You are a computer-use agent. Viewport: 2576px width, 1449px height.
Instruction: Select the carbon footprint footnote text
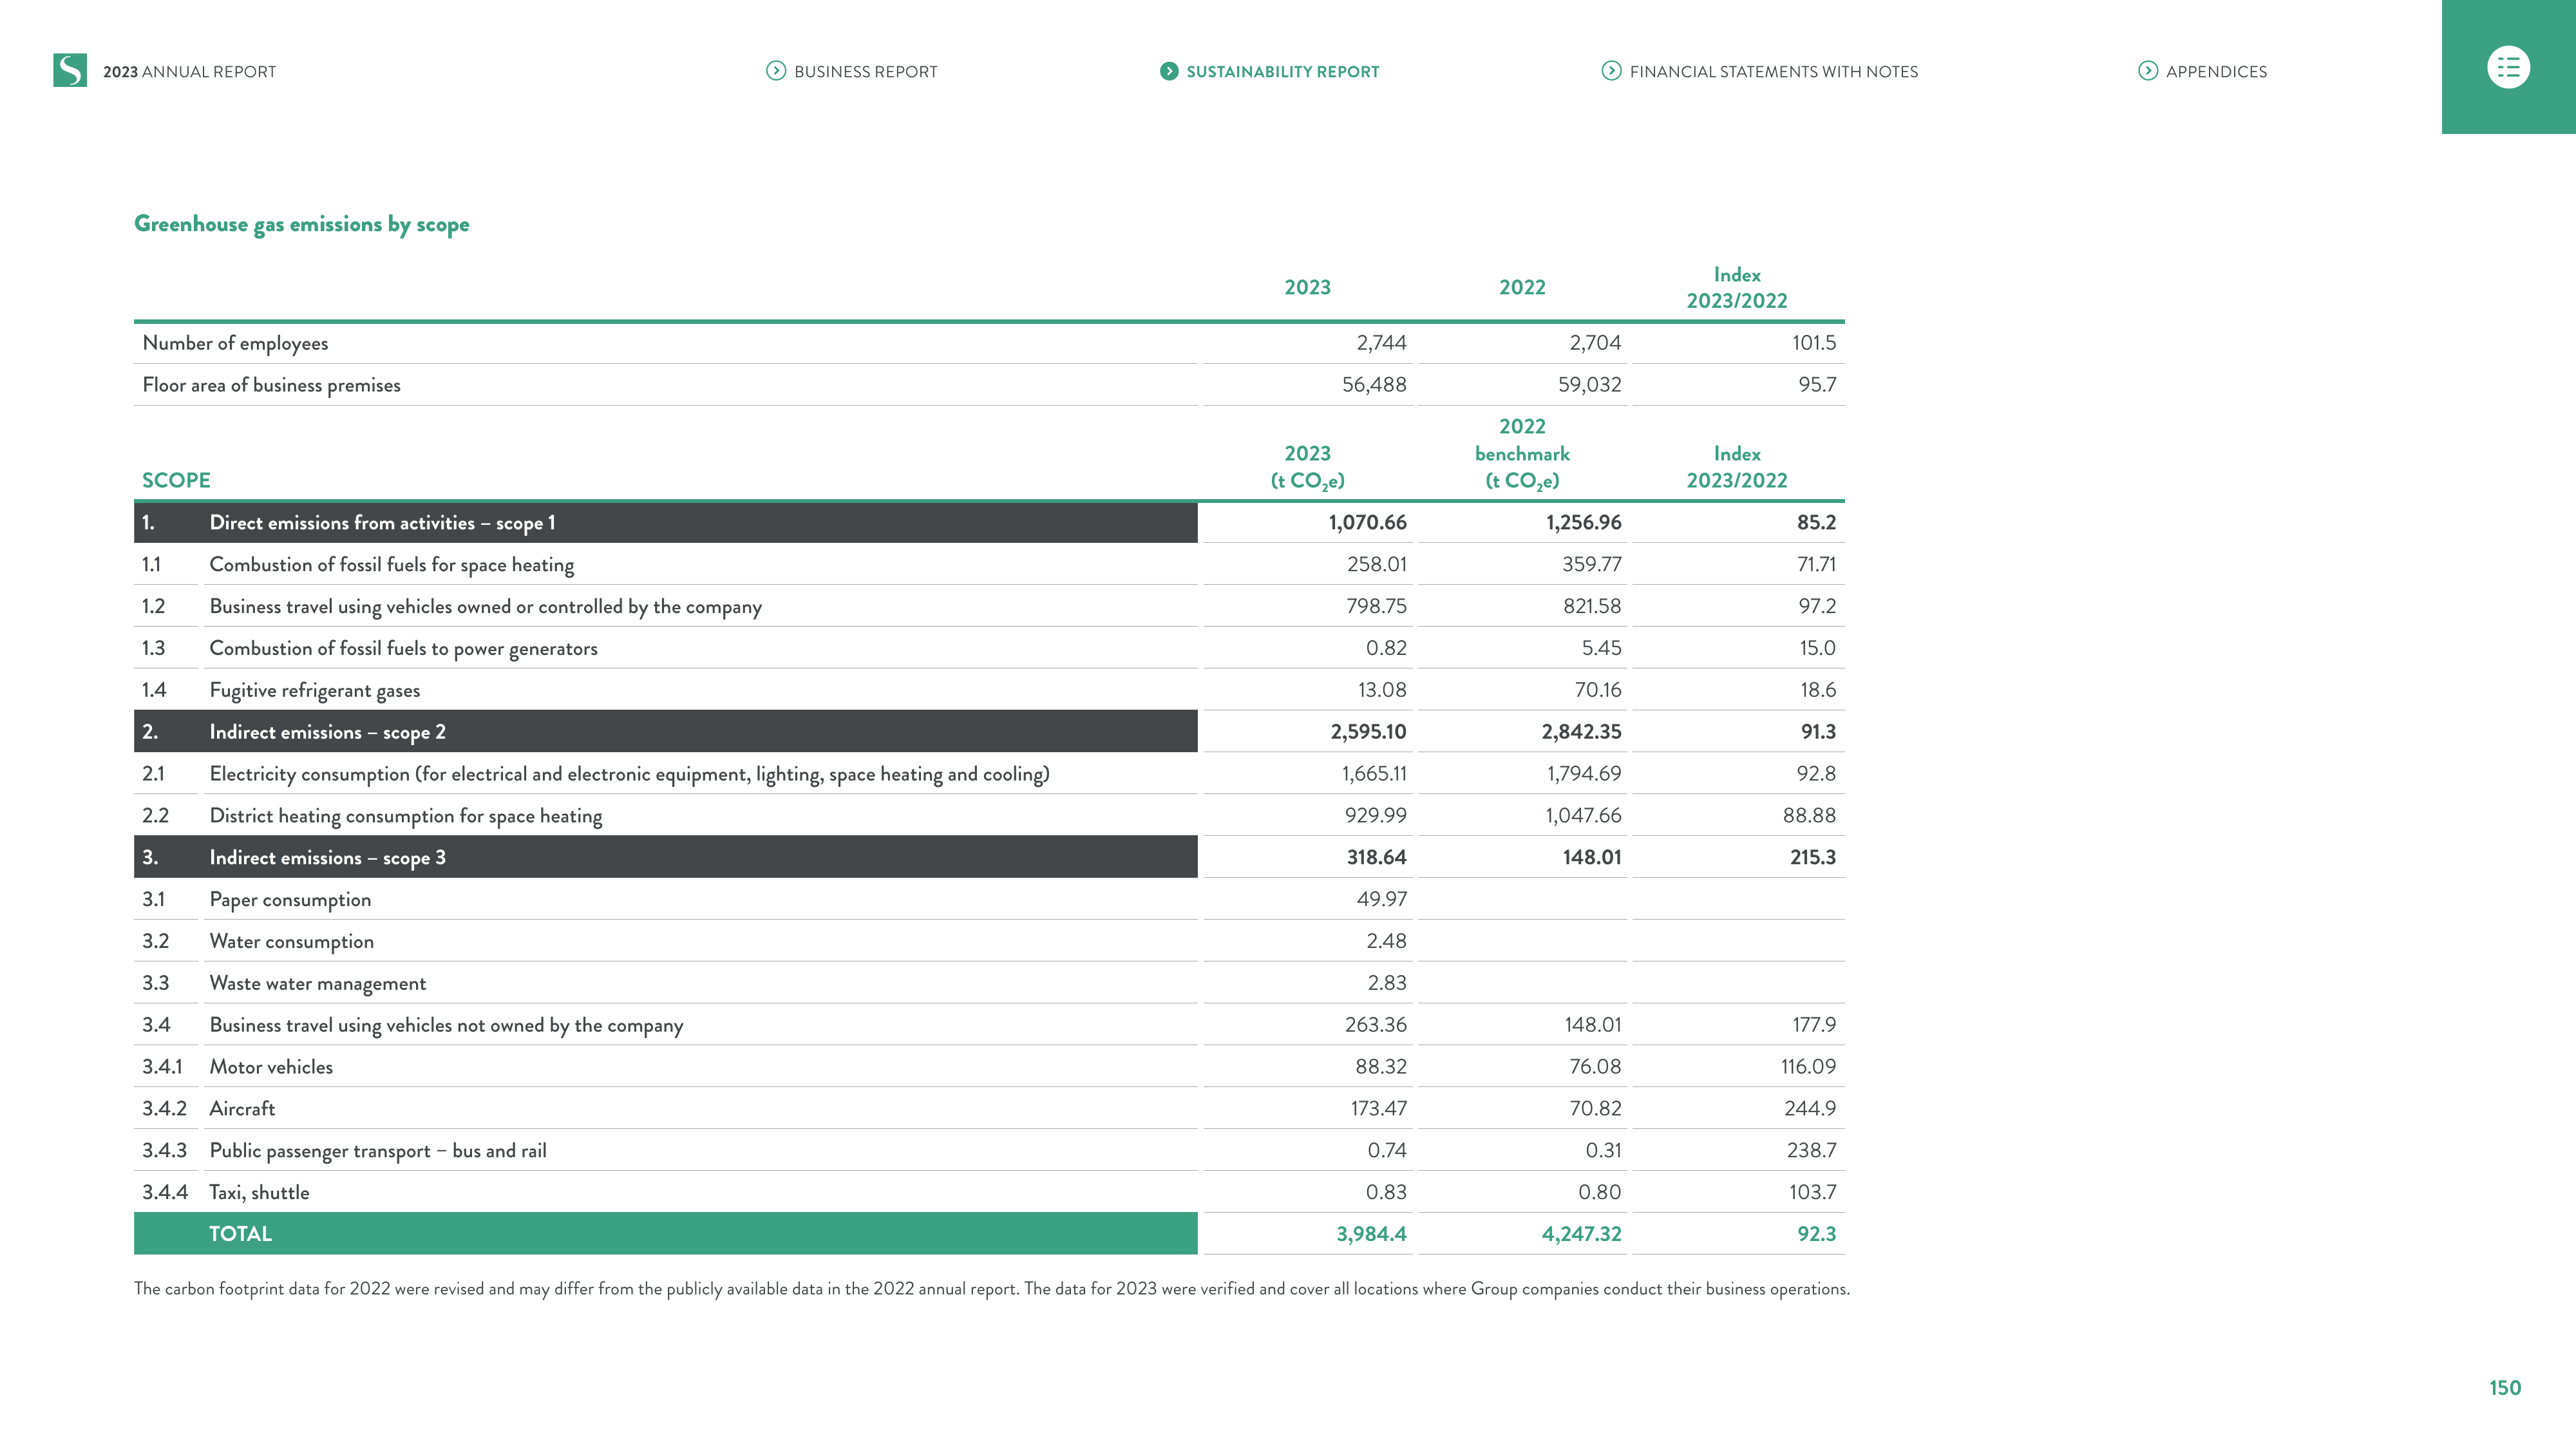pos(992,1290)
